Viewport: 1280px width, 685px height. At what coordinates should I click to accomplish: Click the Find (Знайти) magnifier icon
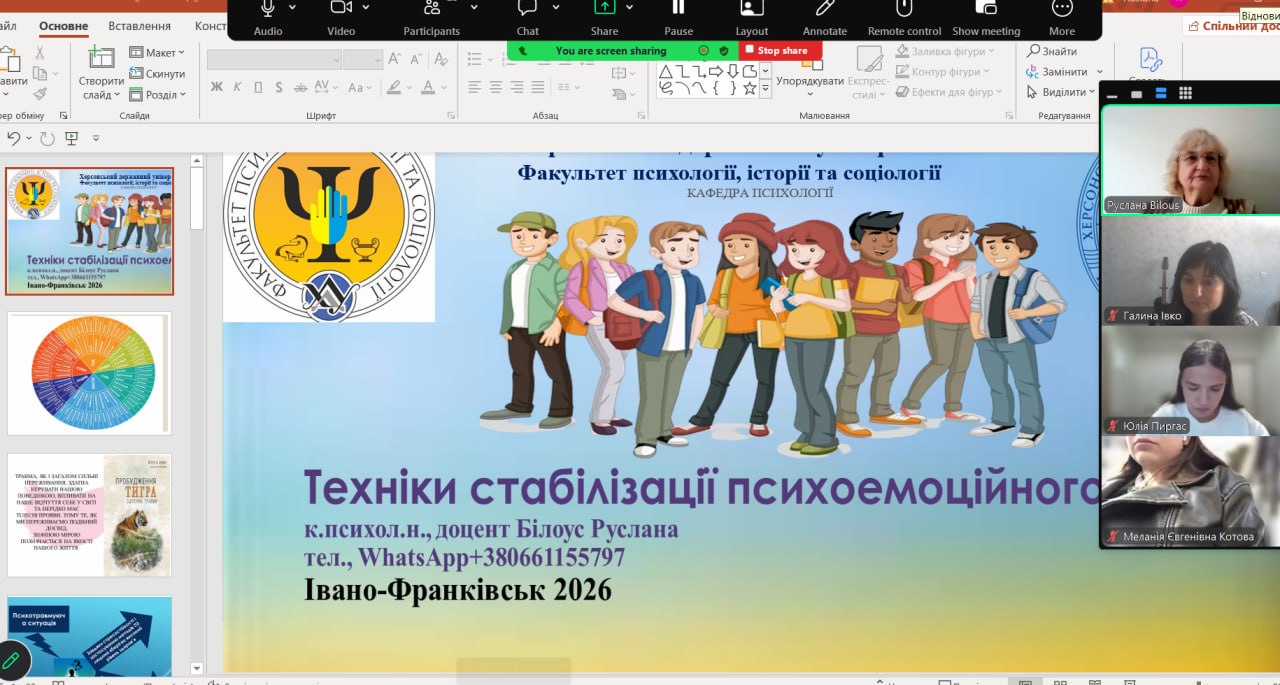[1033, 51]
